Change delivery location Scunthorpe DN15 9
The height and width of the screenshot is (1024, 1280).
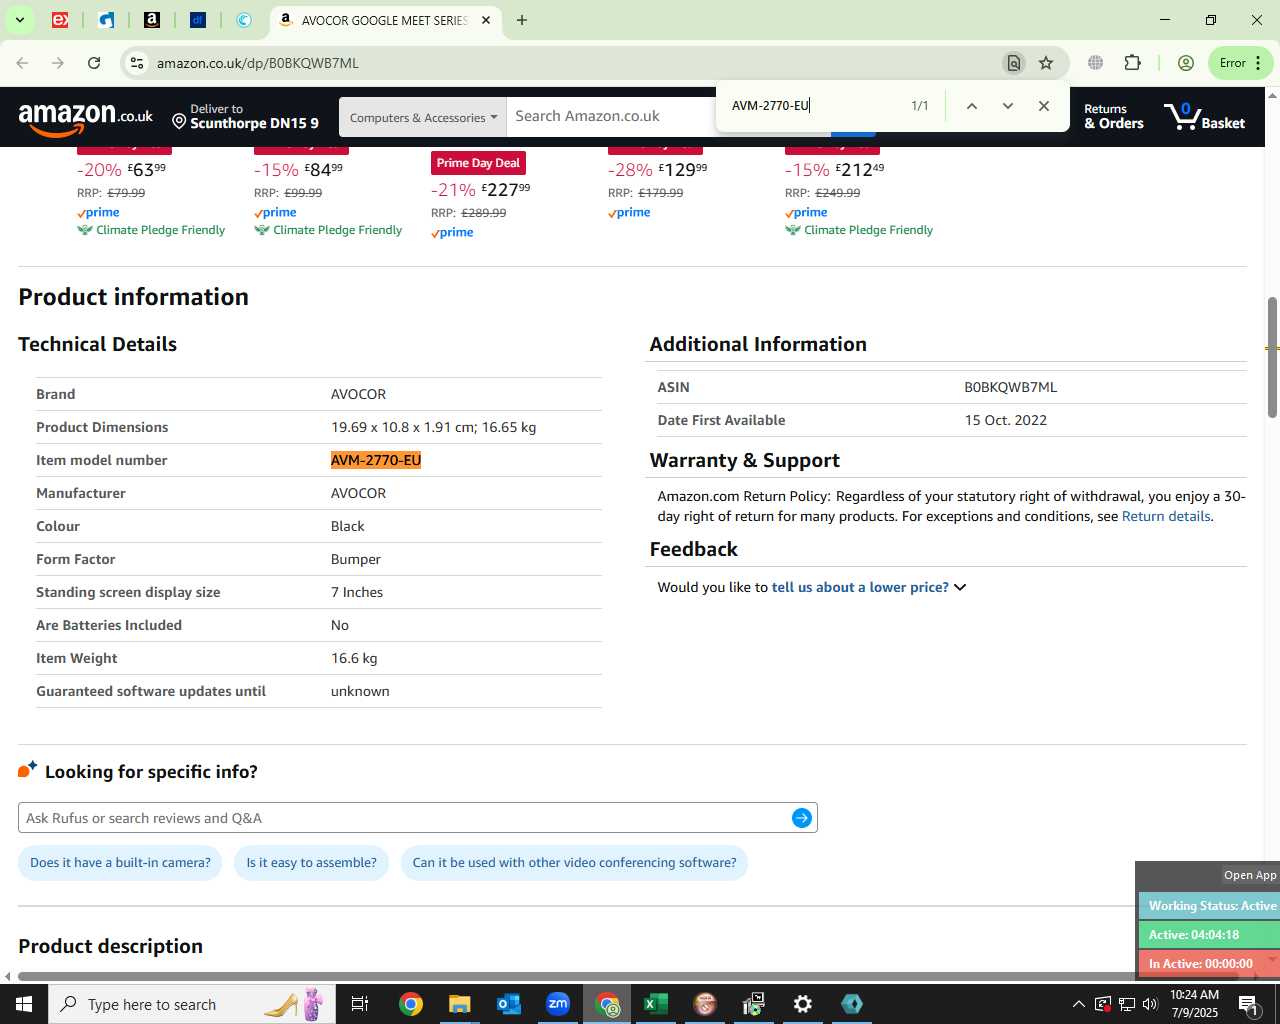pos(245,117)
